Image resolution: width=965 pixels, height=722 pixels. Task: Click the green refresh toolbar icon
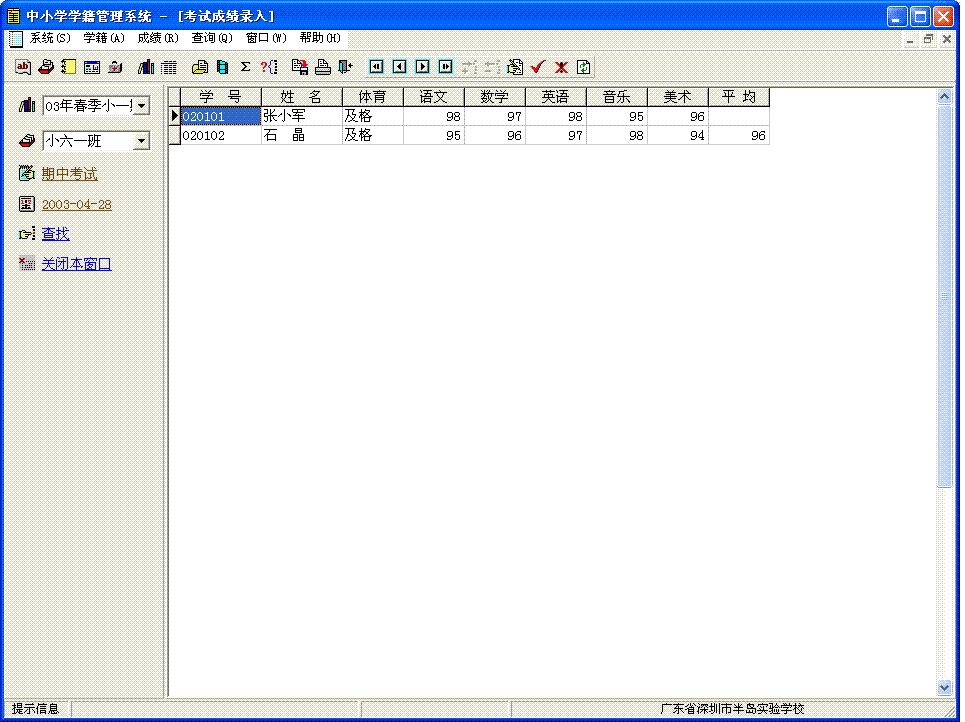tap(584, 67)
